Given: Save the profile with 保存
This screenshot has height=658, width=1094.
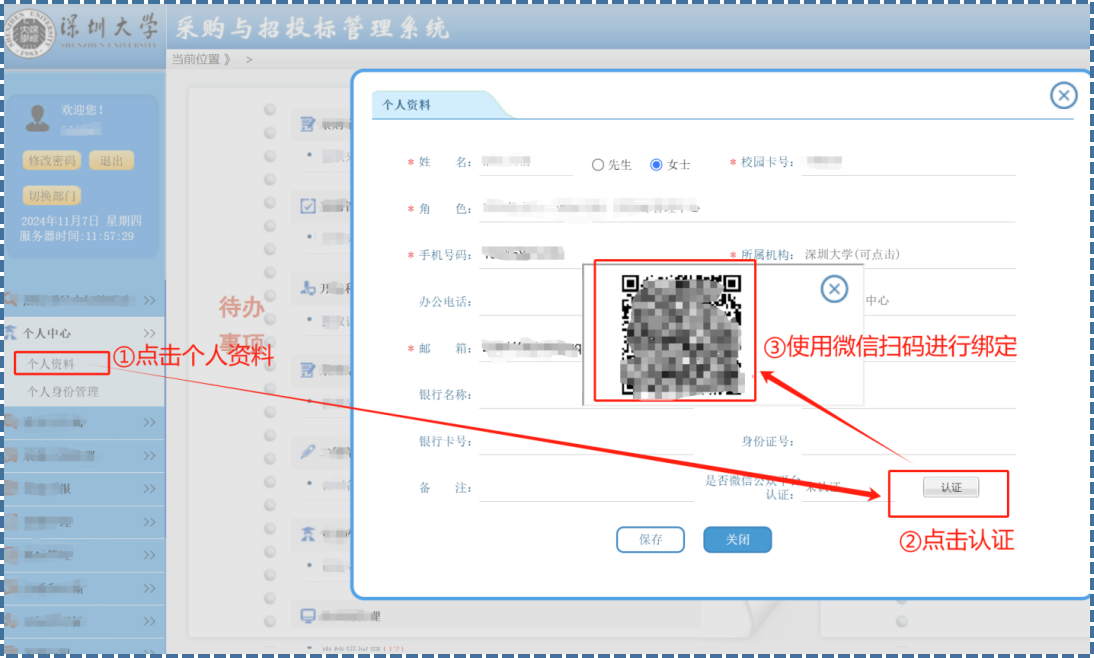Looking at the screenshot, I should pos(650,539).
